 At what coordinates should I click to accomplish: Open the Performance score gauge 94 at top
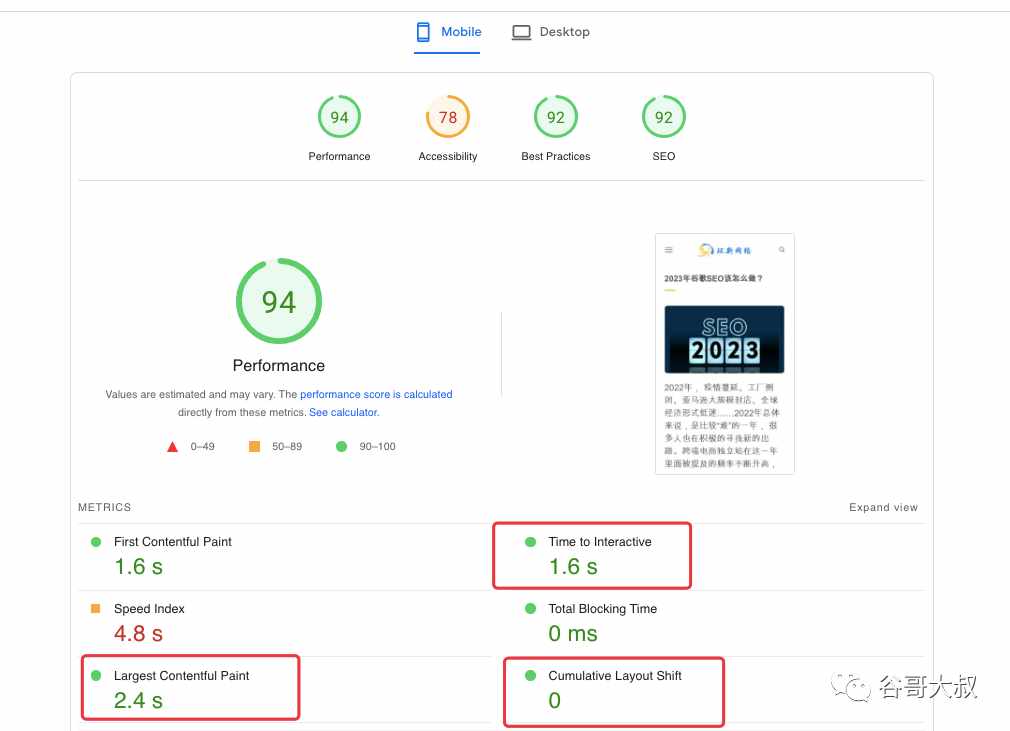pyautogui.click(x=339, y=117)
